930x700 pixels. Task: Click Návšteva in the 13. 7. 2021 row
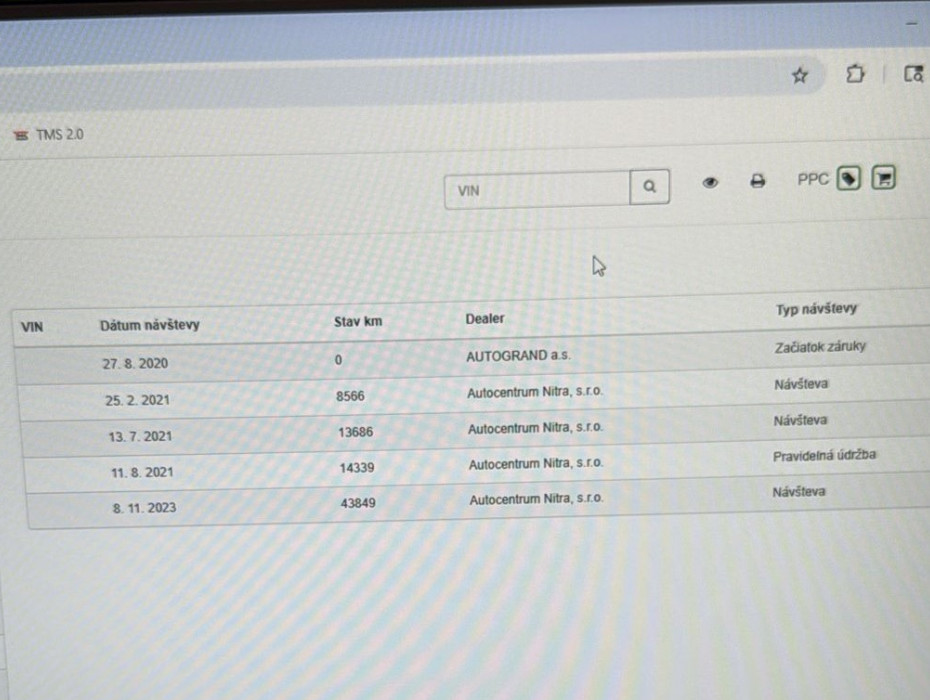(800, 421)
